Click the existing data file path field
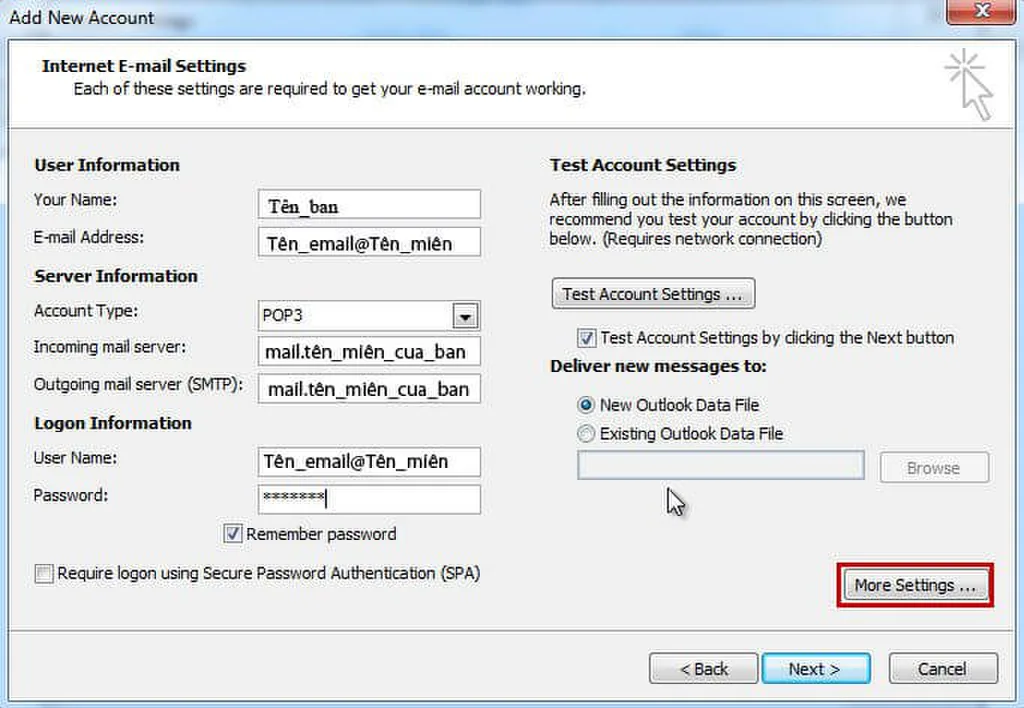1024x708 pixels. [x=721, y=465]
